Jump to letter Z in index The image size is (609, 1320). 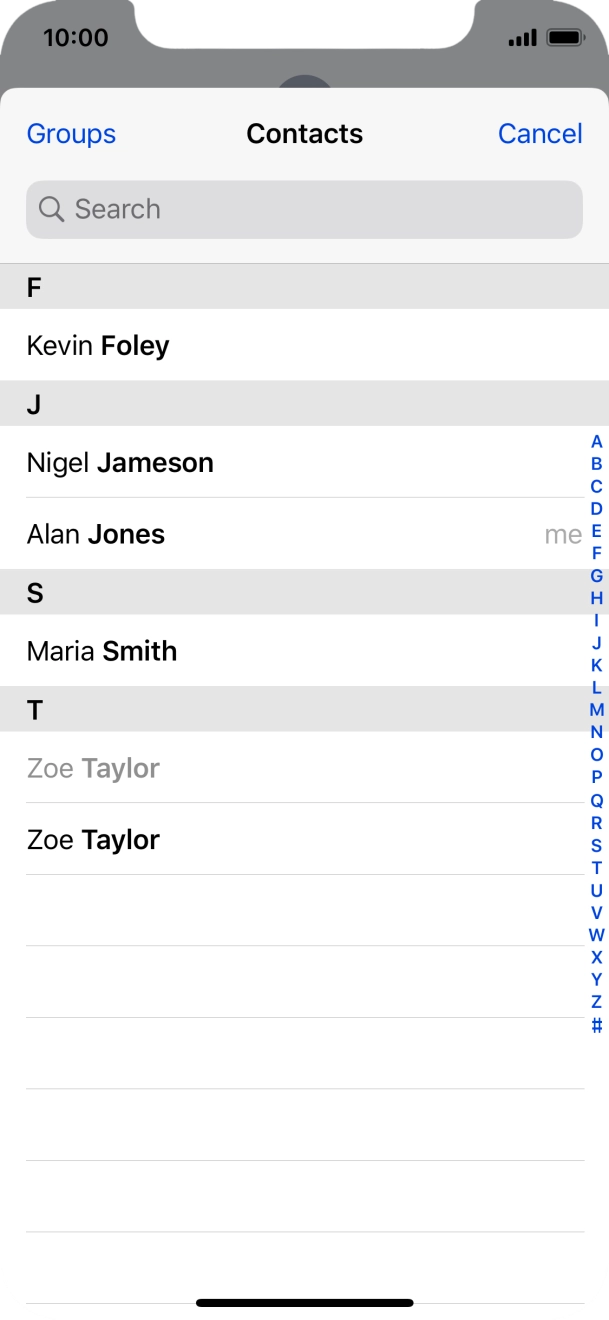pos(597,1002)
